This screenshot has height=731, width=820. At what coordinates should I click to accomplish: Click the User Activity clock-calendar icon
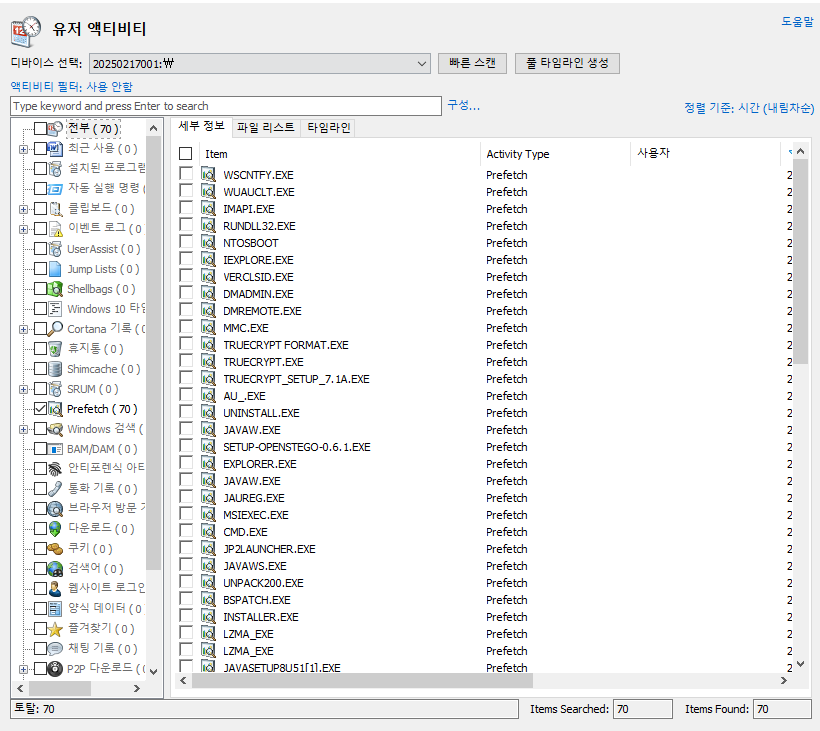pos(26,31)
